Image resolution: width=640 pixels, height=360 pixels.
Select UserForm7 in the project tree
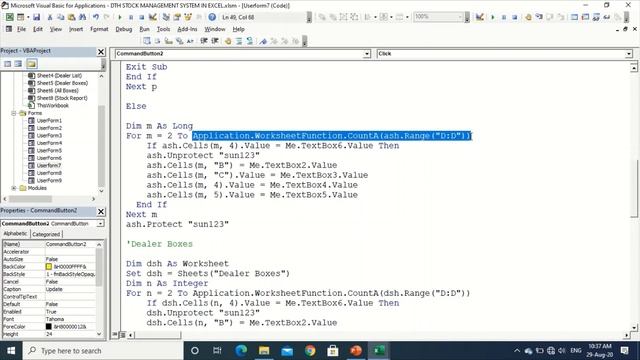(49, 165)
